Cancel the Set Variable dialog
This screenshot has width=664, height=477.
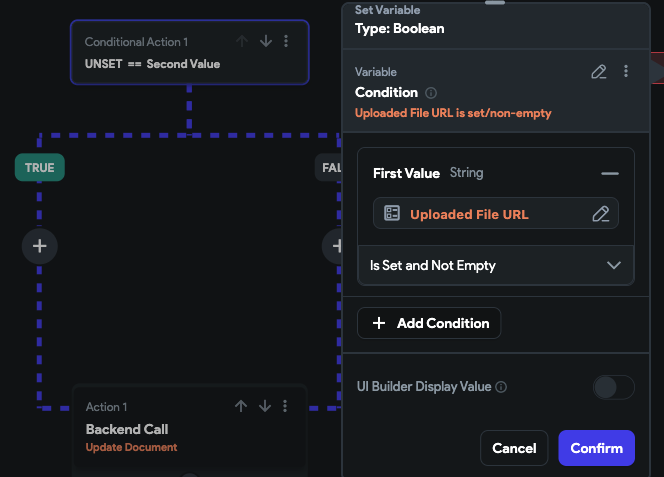pos(514,448)
